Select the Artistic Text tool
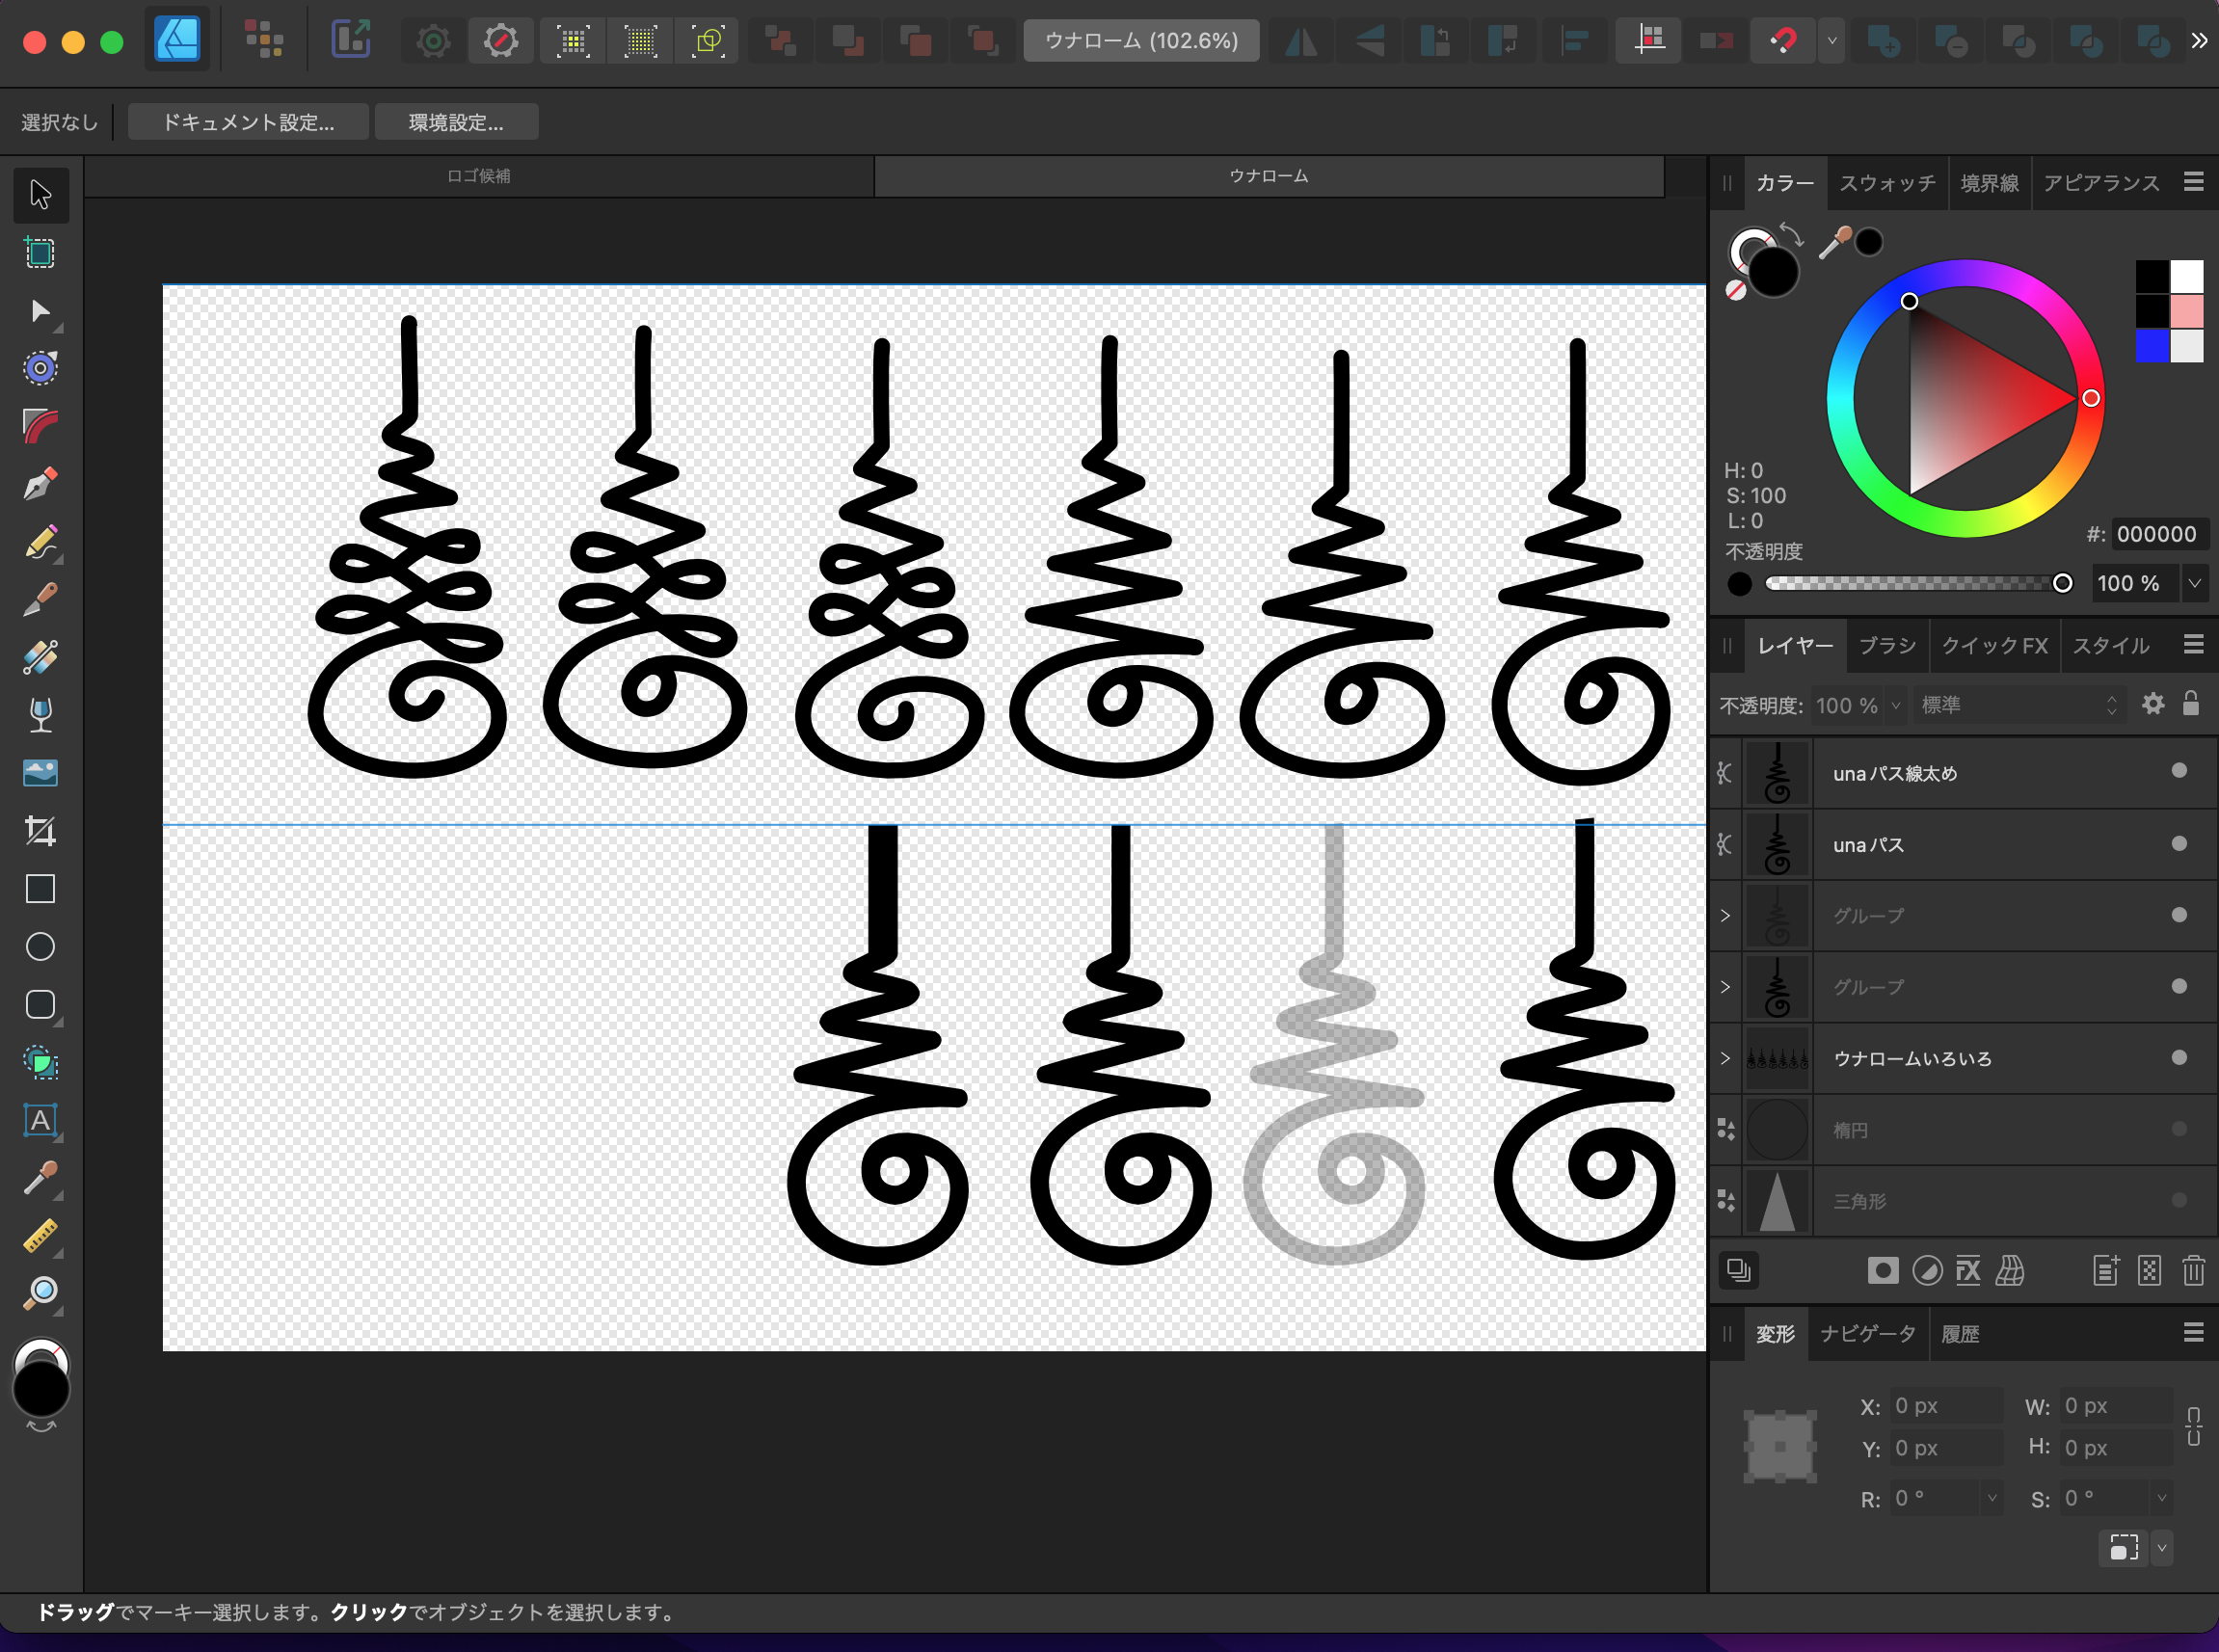This screenshot has width=2219, height=1652. click(x=40, y=1120)
